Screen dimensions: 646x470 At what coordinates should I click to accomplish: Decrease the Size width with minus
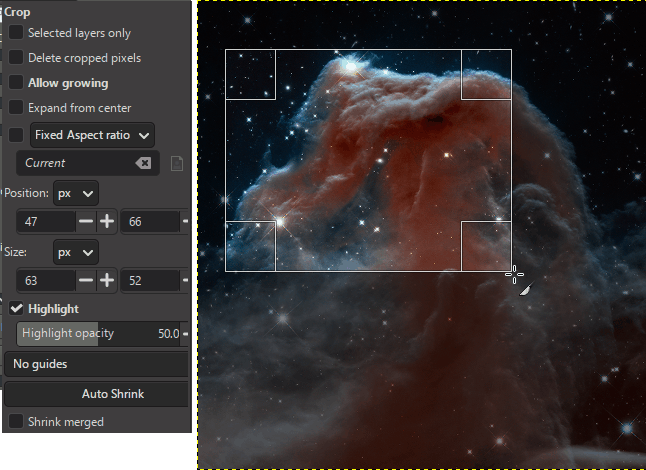(86, 281)
